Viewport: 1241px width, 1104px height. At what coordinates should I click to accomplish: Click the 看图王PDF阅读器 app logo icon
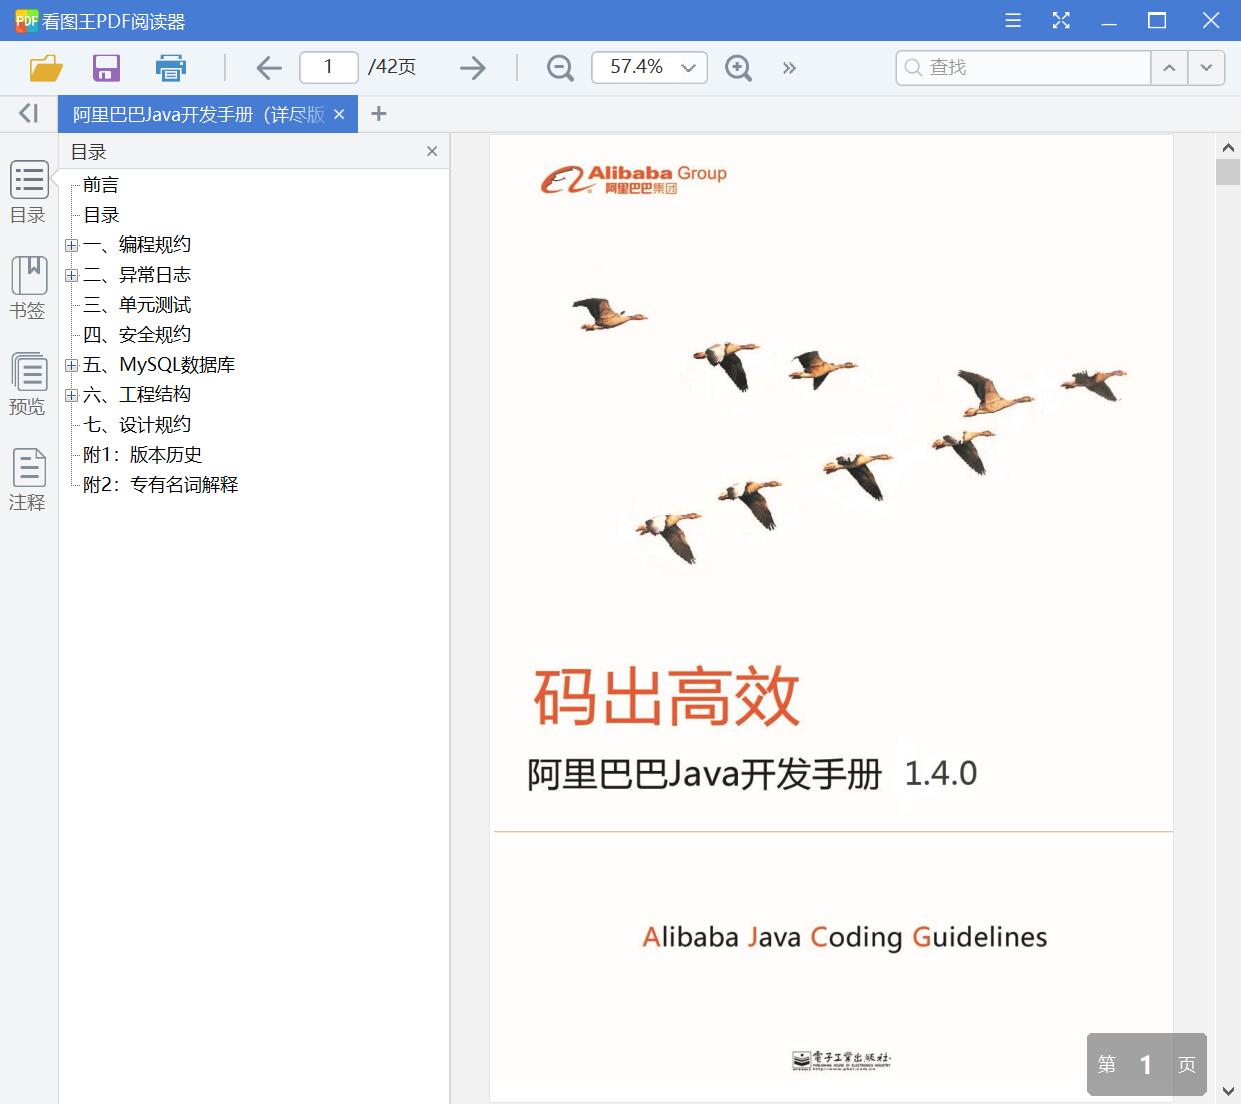tap(26, 20)
